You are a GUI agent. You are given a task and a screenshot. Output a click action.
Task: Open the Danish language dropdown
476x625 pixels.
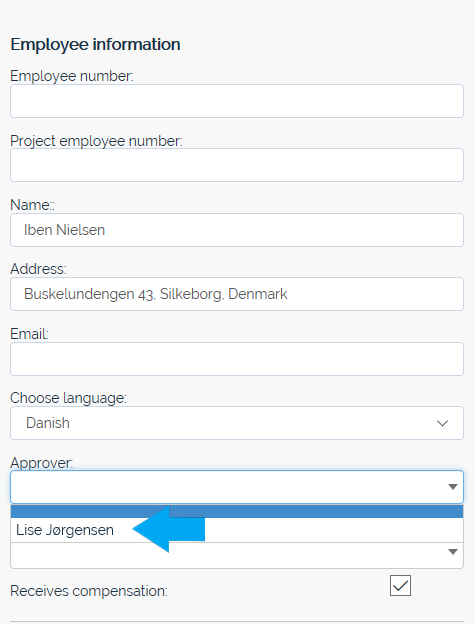(x=237, y=423)
